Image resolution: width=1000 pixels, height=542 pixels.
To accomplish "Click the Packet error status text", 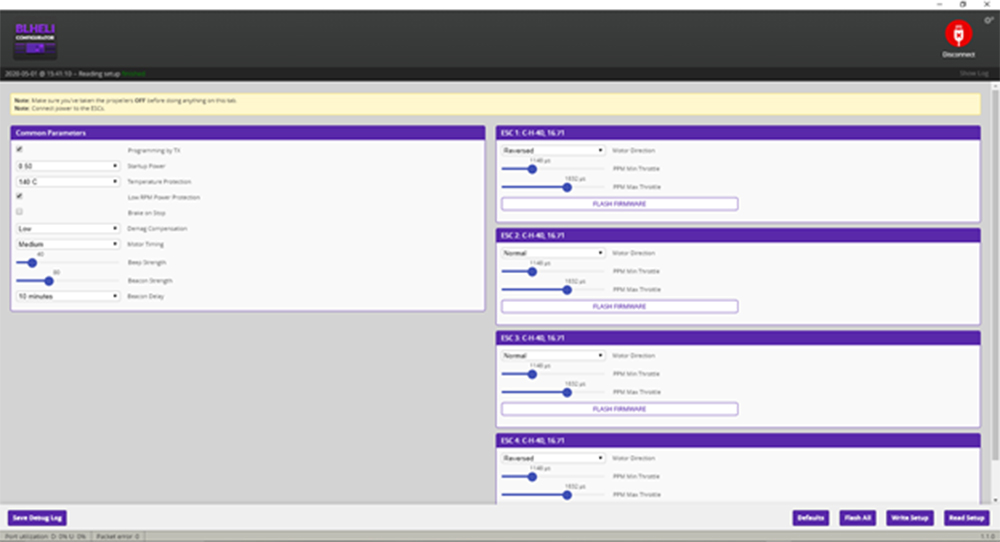I will pyautogui.click(x=118, y=537).
